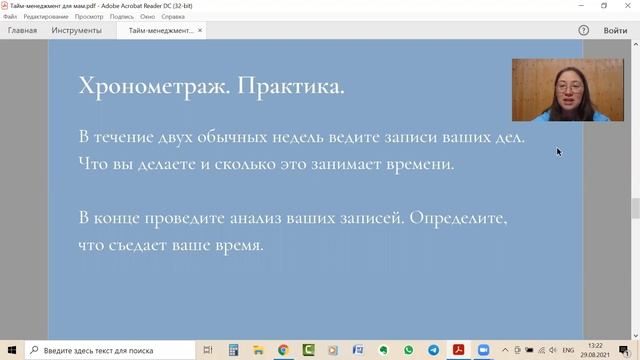Switch to the Главная tab
Image resolution: width=640 pixels, height=360 pixels.
click(22, 31)
